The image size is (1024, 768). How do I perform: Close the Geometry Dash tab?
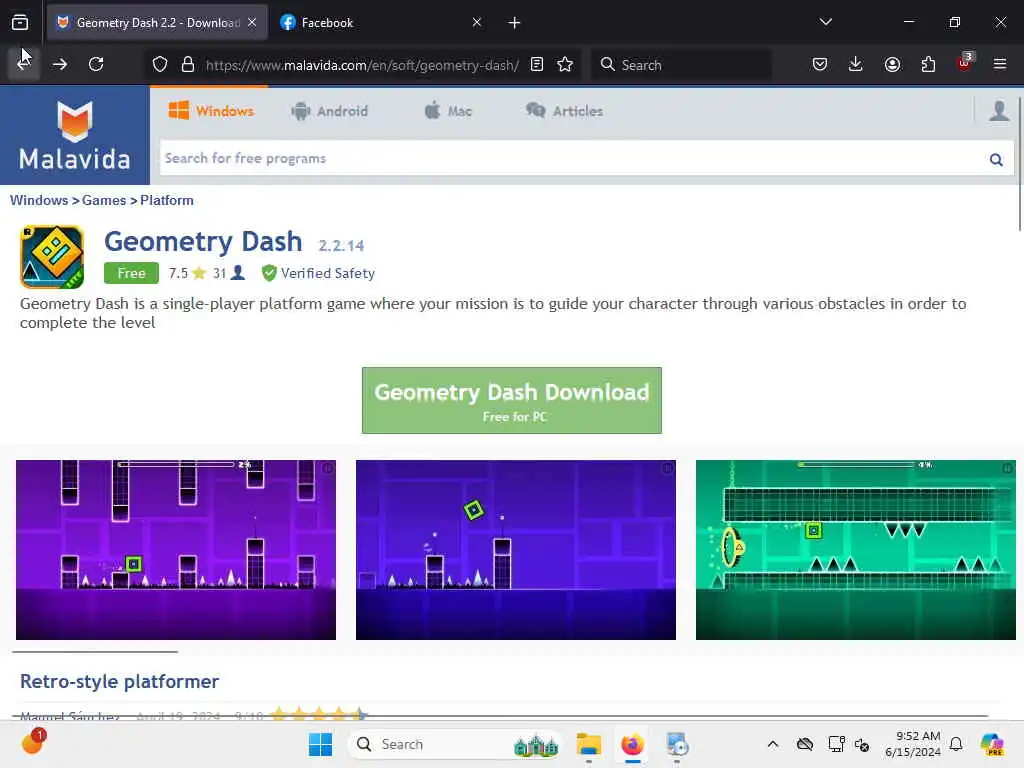(x=252, y=22)
